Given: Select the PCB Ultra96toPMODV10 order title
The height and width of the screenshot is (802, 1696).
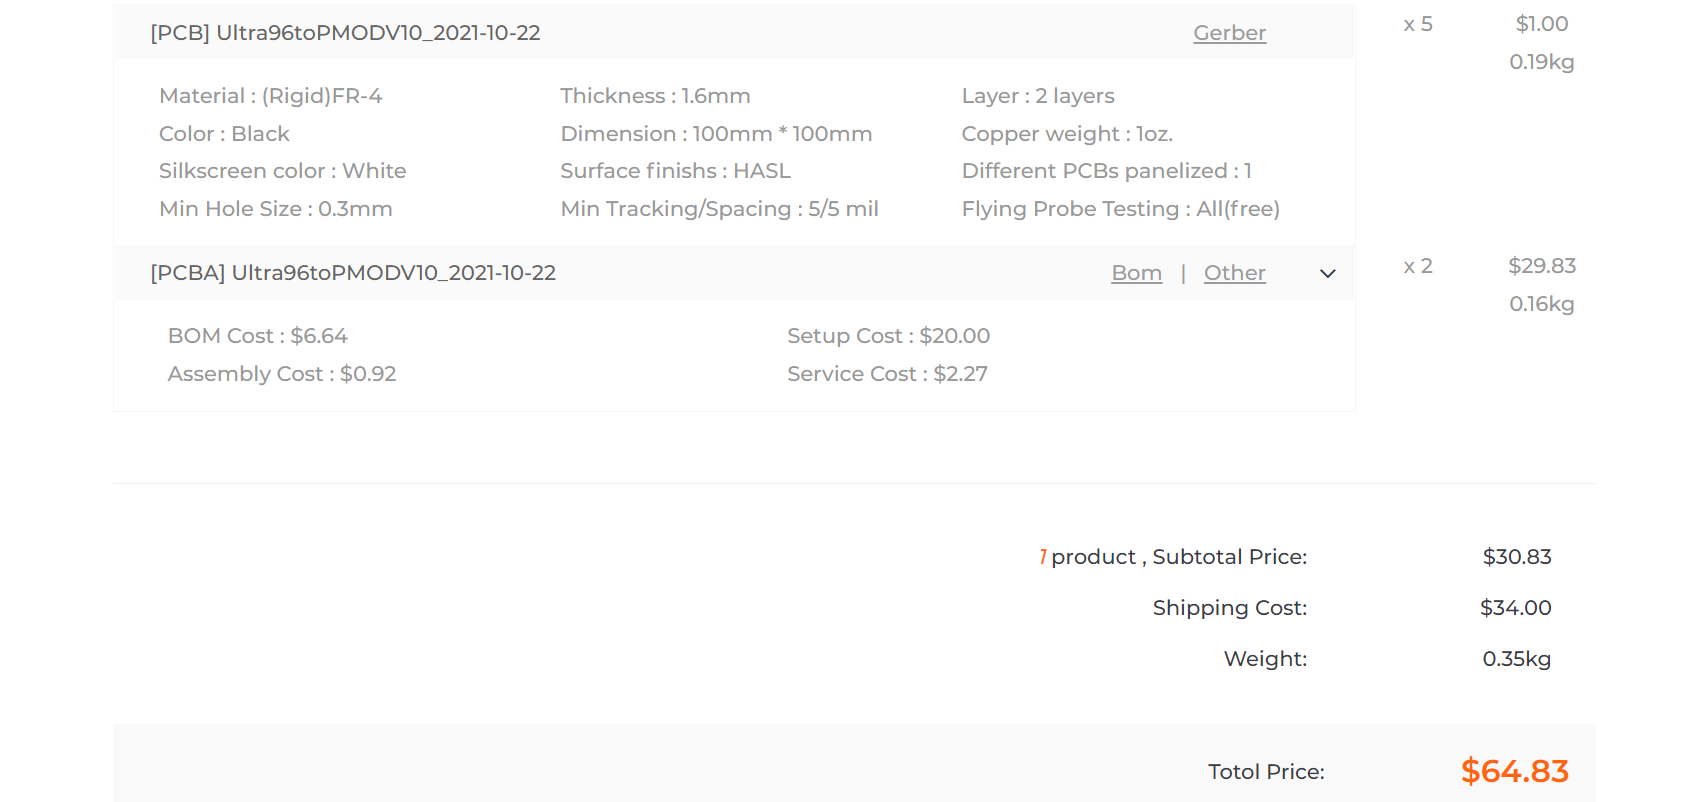Looking at the screenshot, I should (345, 33).
